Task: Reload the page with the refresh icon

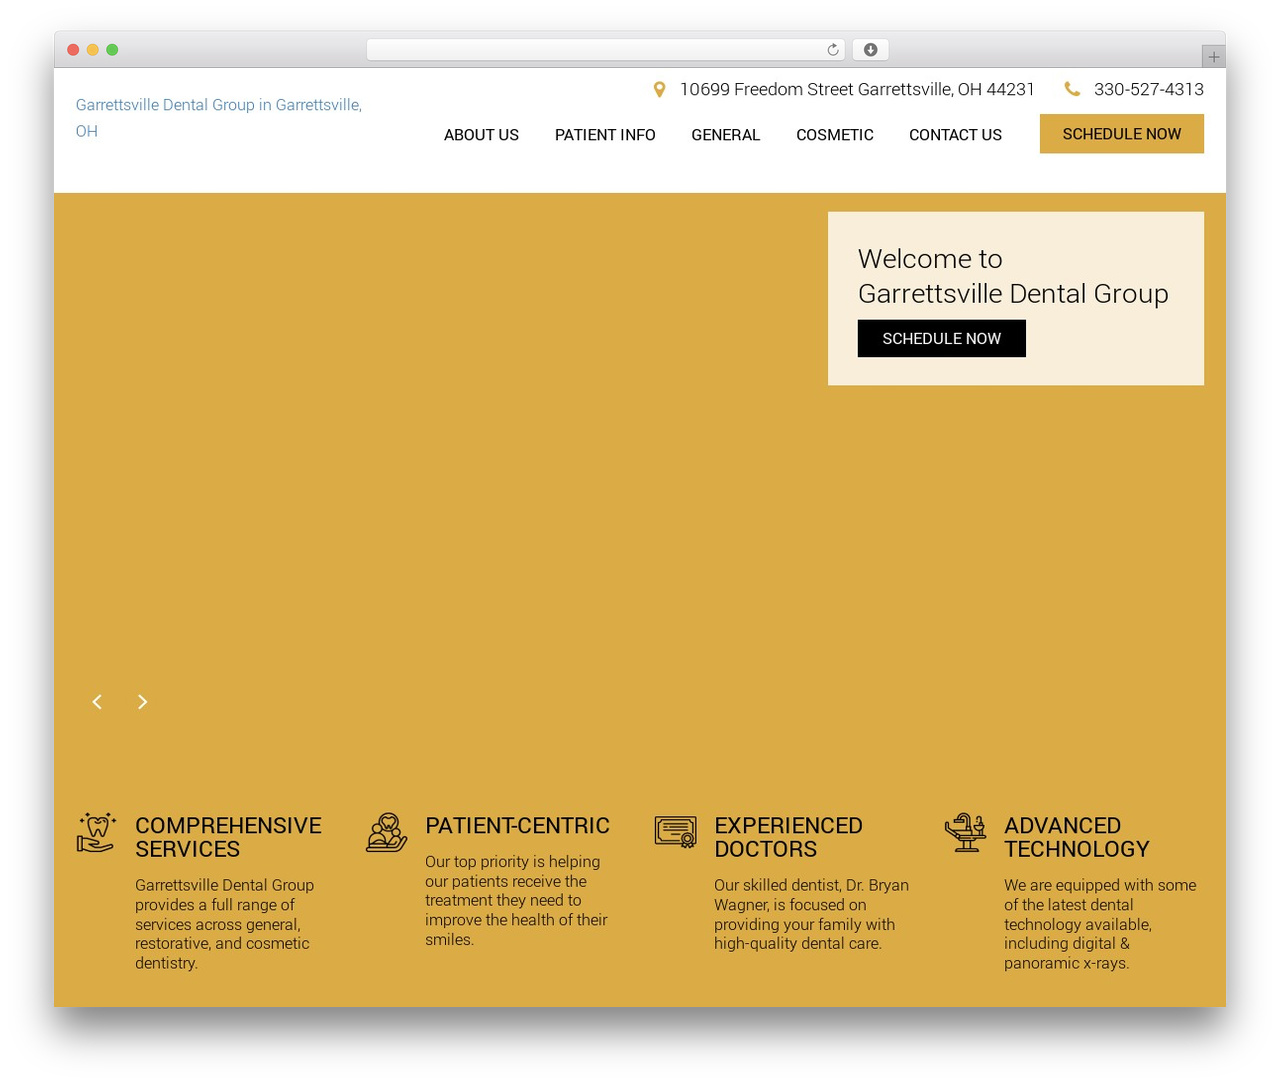Action: point(832,50)
